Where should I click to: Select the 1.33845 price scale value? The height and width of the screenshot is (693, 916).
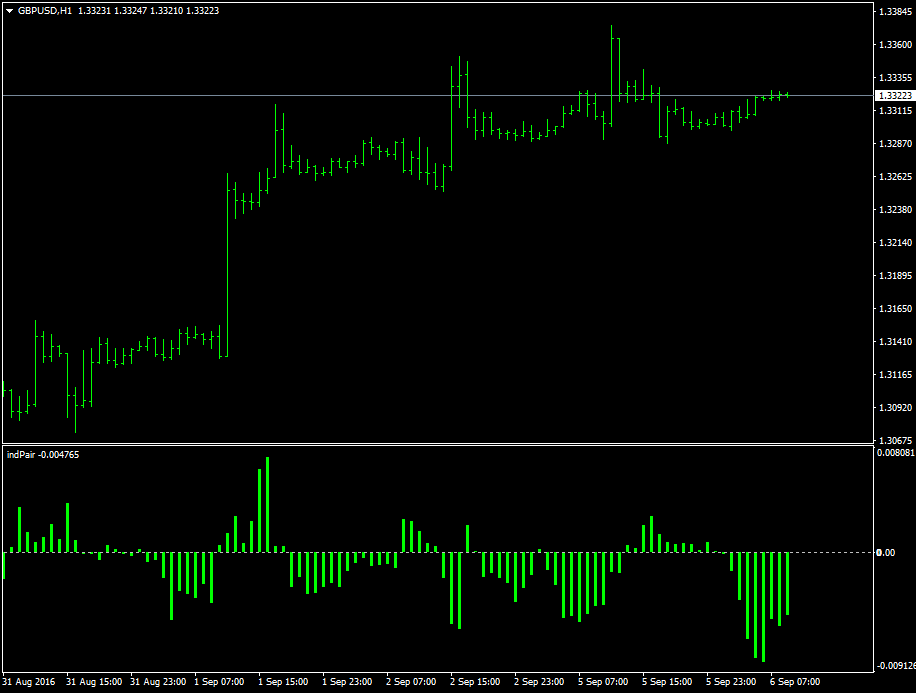(x=895, y=12)
